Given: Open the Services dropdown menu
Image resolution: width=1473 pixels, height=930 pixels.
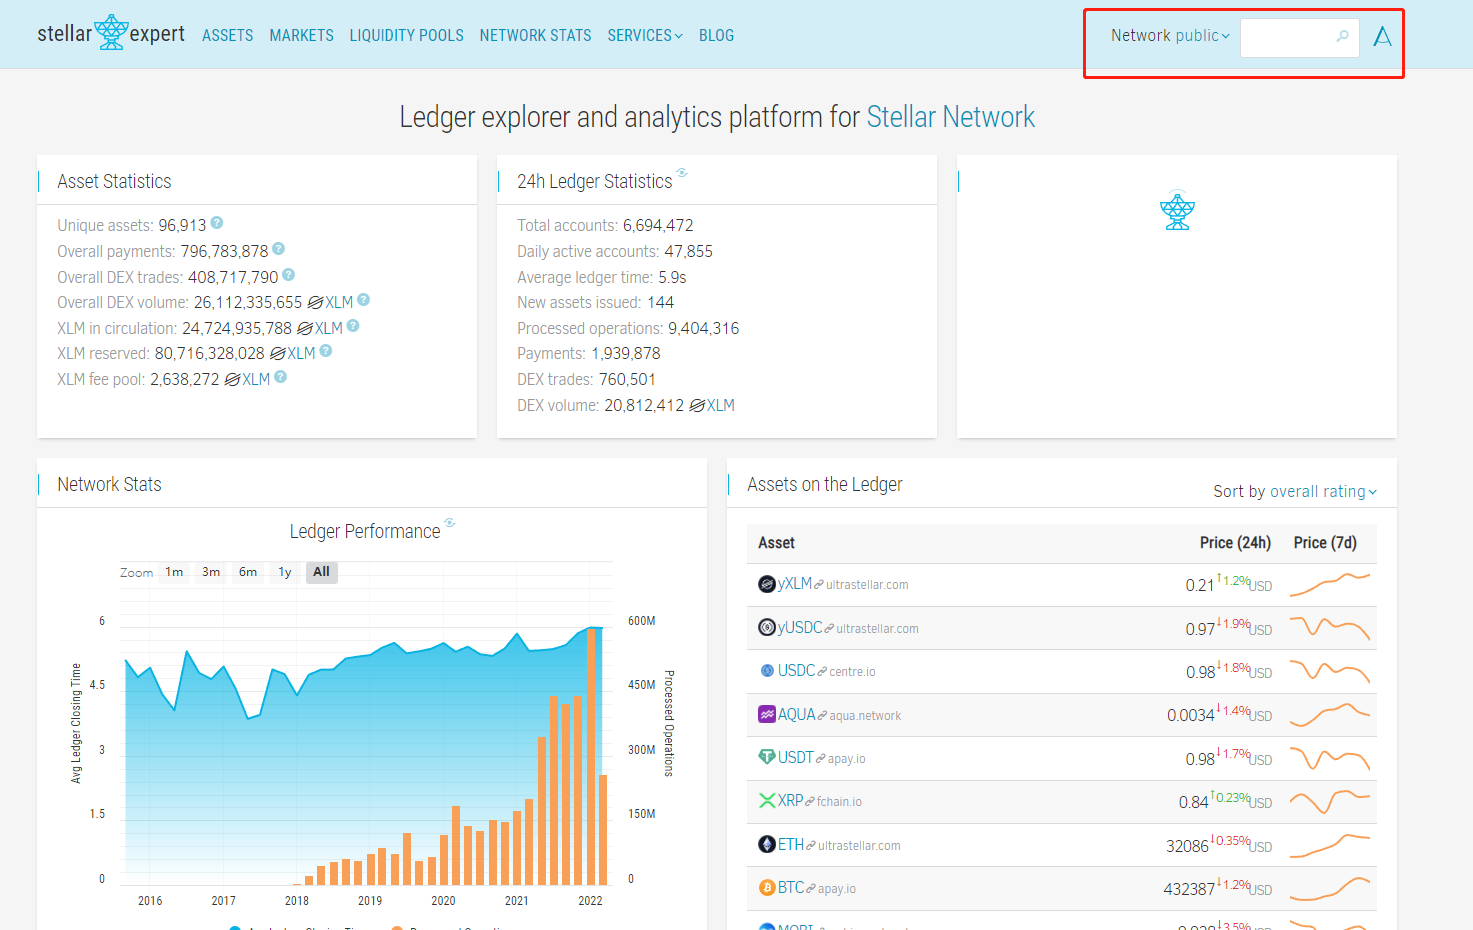Looking at the screenshot, I should tap(644, 36).
